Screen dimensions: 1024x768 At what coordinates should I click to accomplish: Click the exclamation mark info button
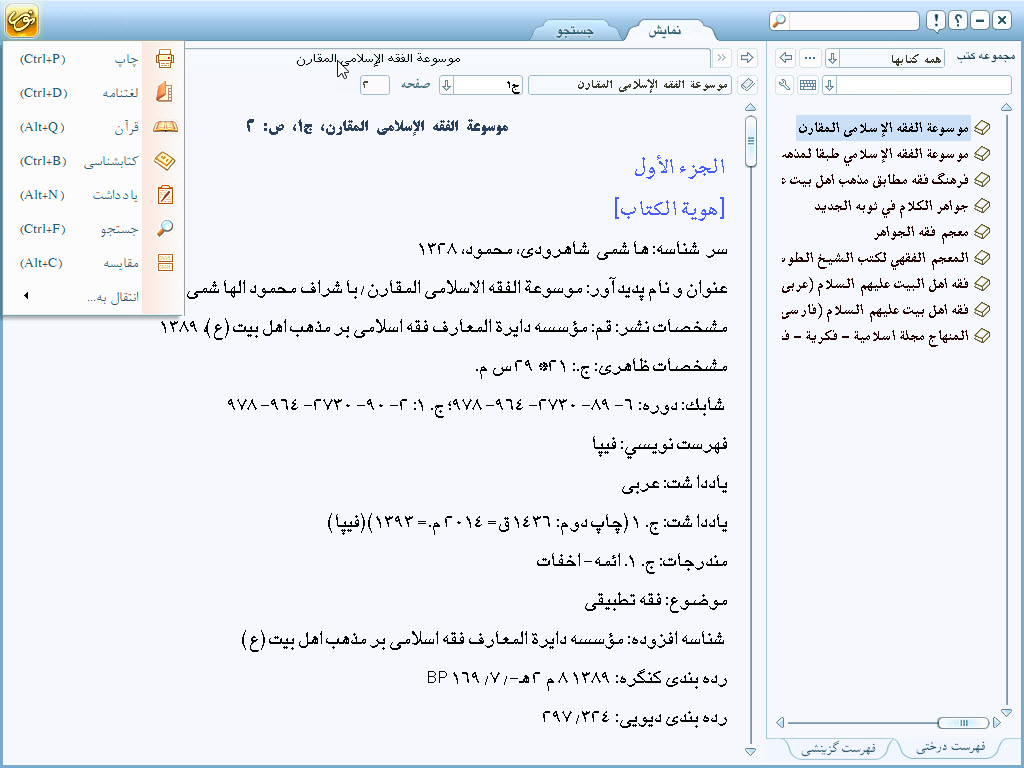936,21
